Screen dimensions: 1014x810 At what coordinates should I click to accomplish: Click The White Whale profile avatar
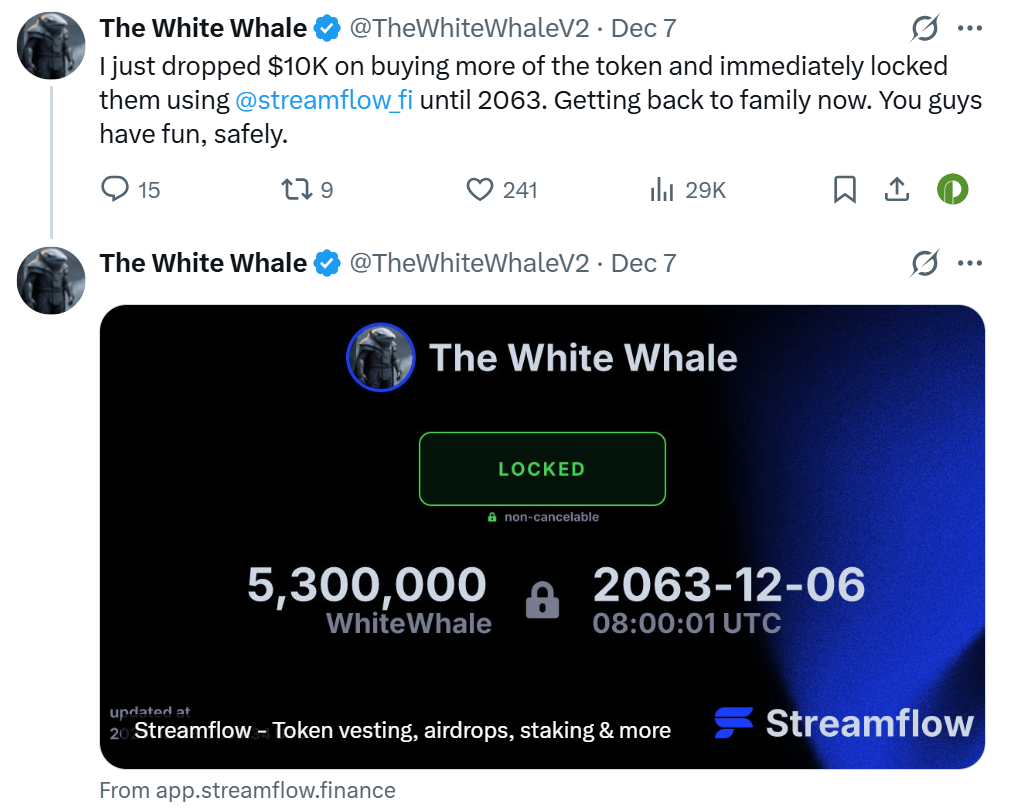(x=51, y=45)
